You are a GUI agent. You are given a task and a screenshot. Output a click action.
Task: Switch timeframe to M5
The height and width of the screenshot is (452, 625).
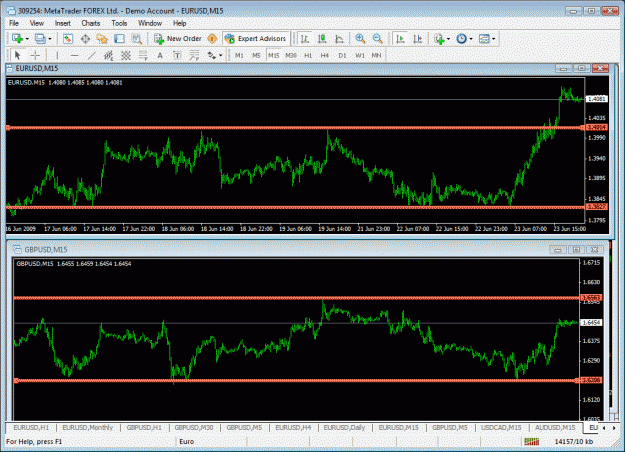(256, 55)
